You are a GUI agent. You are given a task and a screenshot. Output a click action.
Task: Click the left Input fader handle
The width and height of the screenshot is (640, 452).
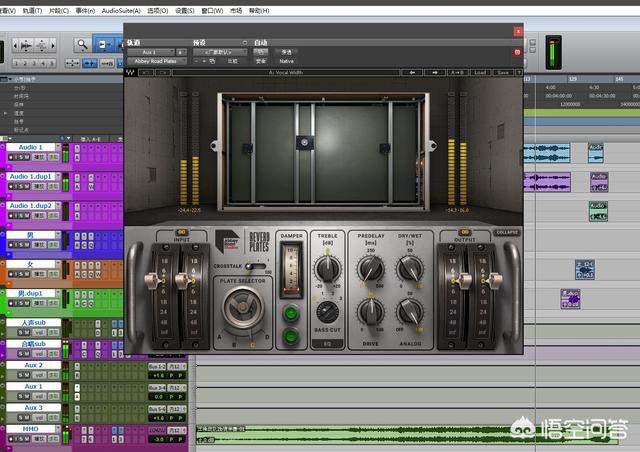(152, 280)
